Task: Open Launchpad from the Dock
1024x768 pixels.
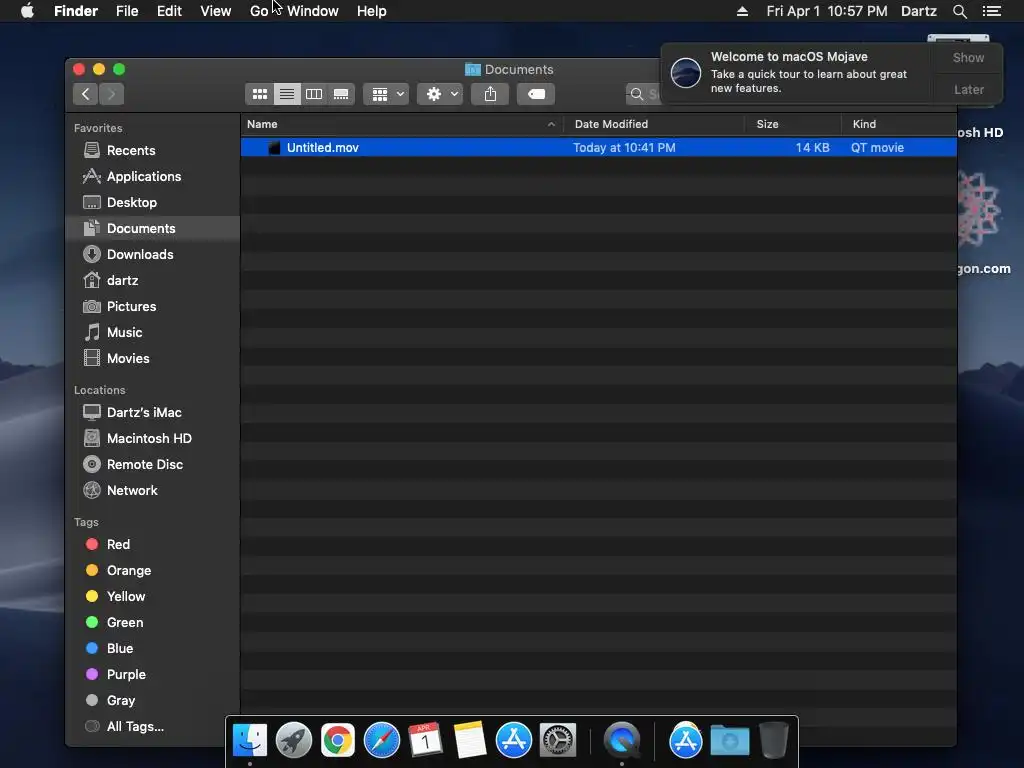Action: click(294, 740)
